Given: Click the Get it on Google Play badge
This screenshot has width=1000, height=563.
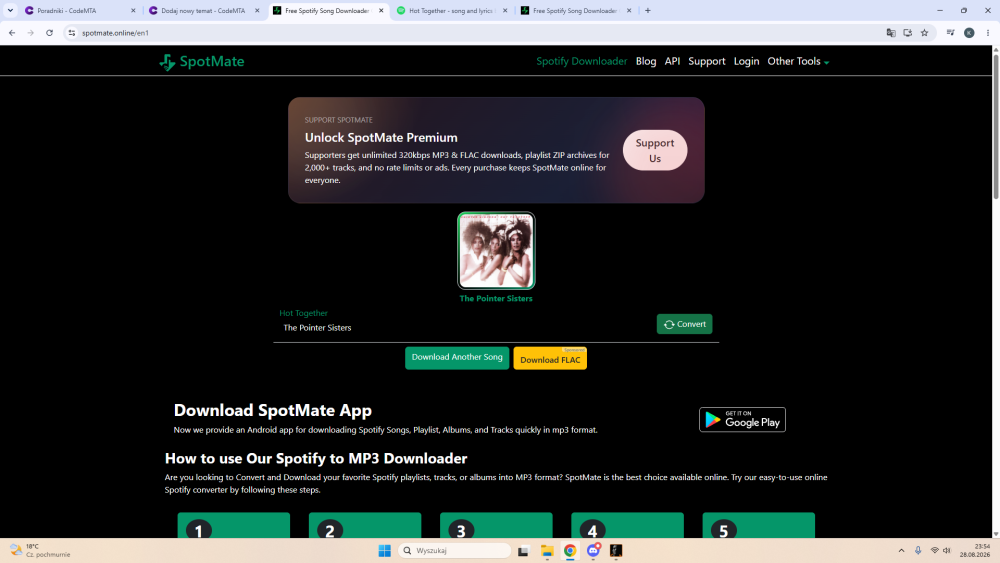Looking at the screenshot, I should 742,420.
